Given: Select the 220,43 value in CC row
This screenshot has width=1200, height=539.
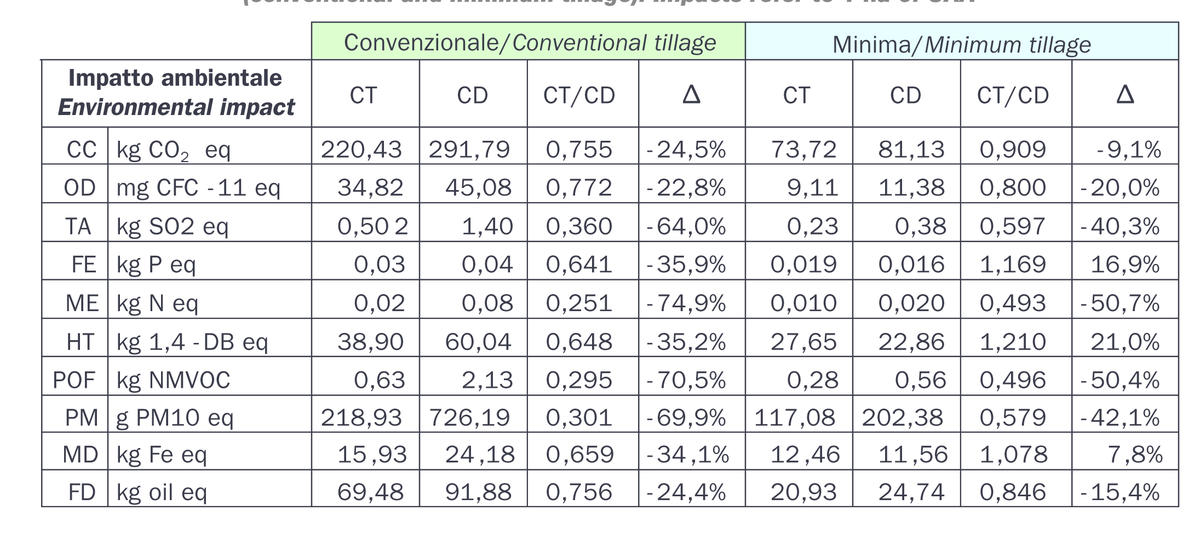Looking at the screenshot, I should point(361,151).
